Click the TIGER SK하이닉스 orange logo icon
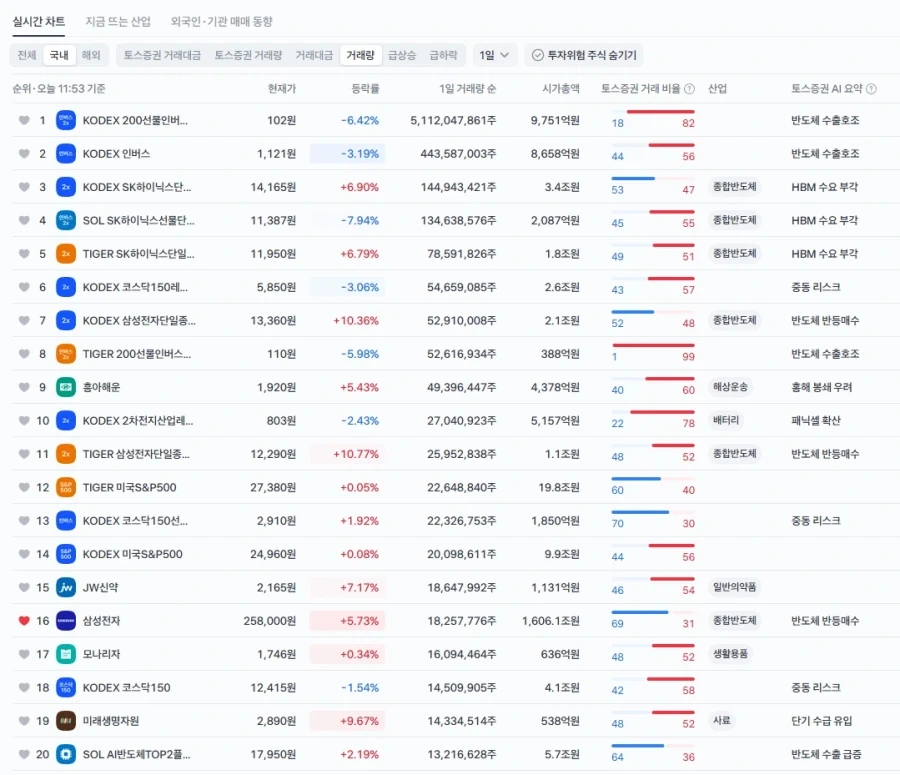900x775 pixels. 66,254
